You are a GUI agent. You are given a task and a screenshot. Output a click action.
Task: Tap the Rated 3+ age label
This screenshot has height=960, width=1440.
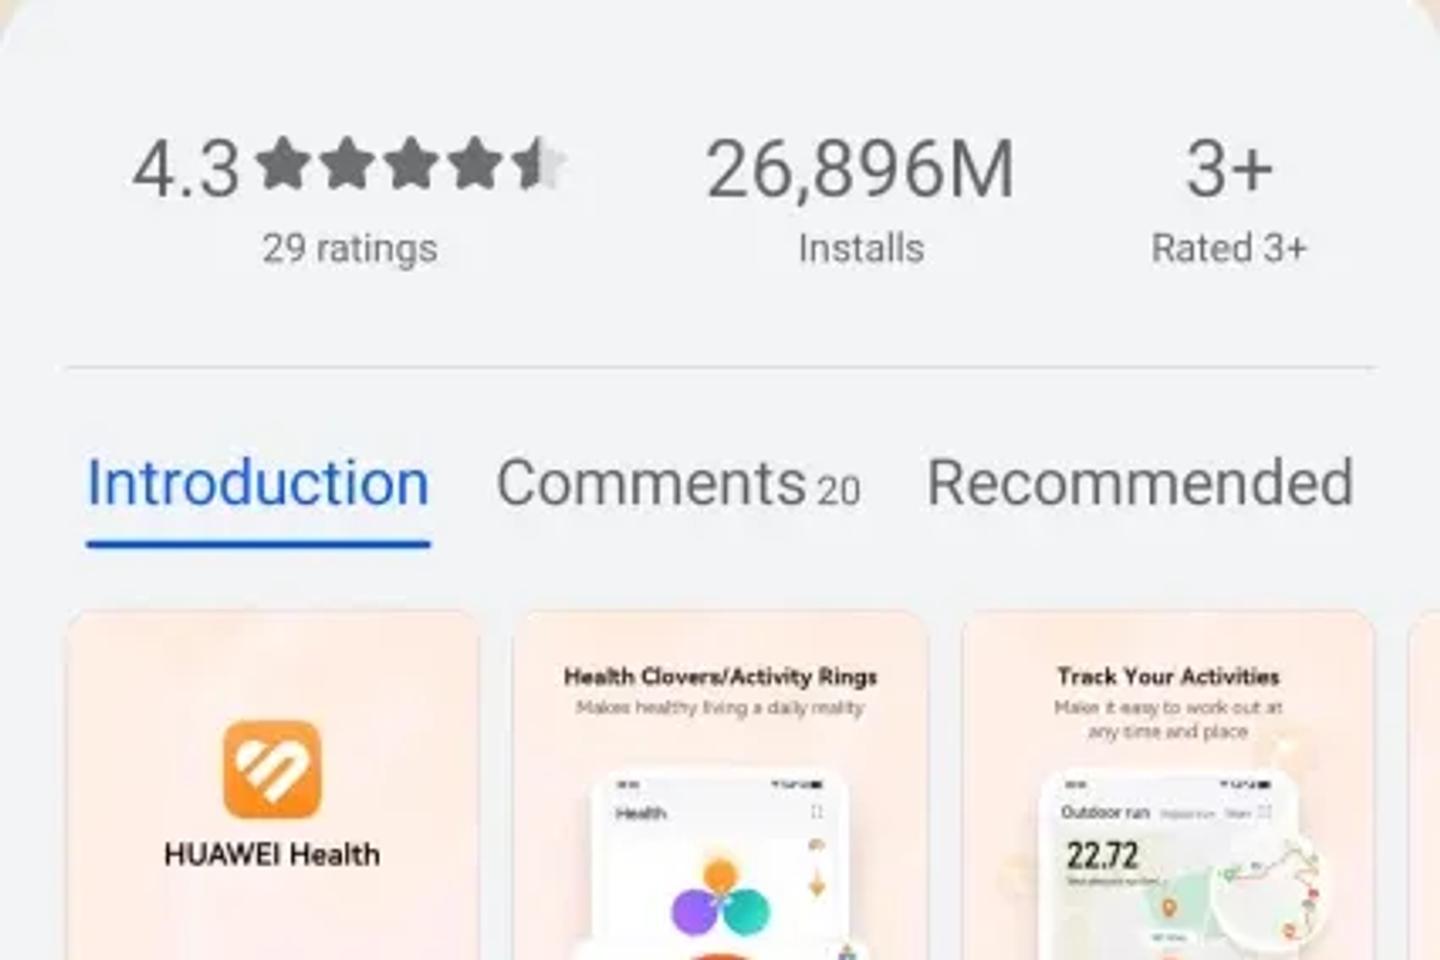tap(1229, 248)
